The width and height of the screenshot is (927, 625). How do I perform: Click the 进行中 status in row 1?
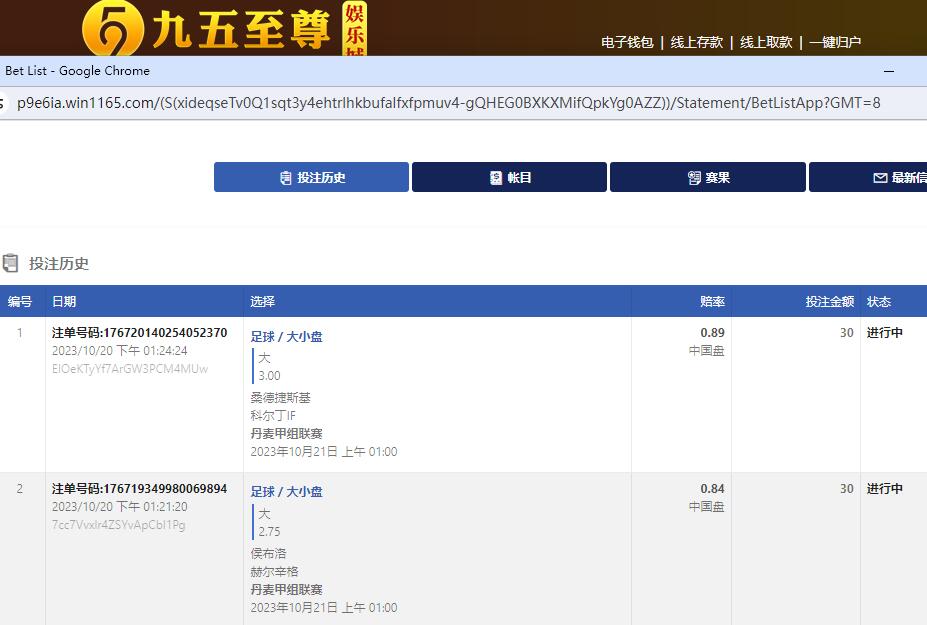pos(884,333)
